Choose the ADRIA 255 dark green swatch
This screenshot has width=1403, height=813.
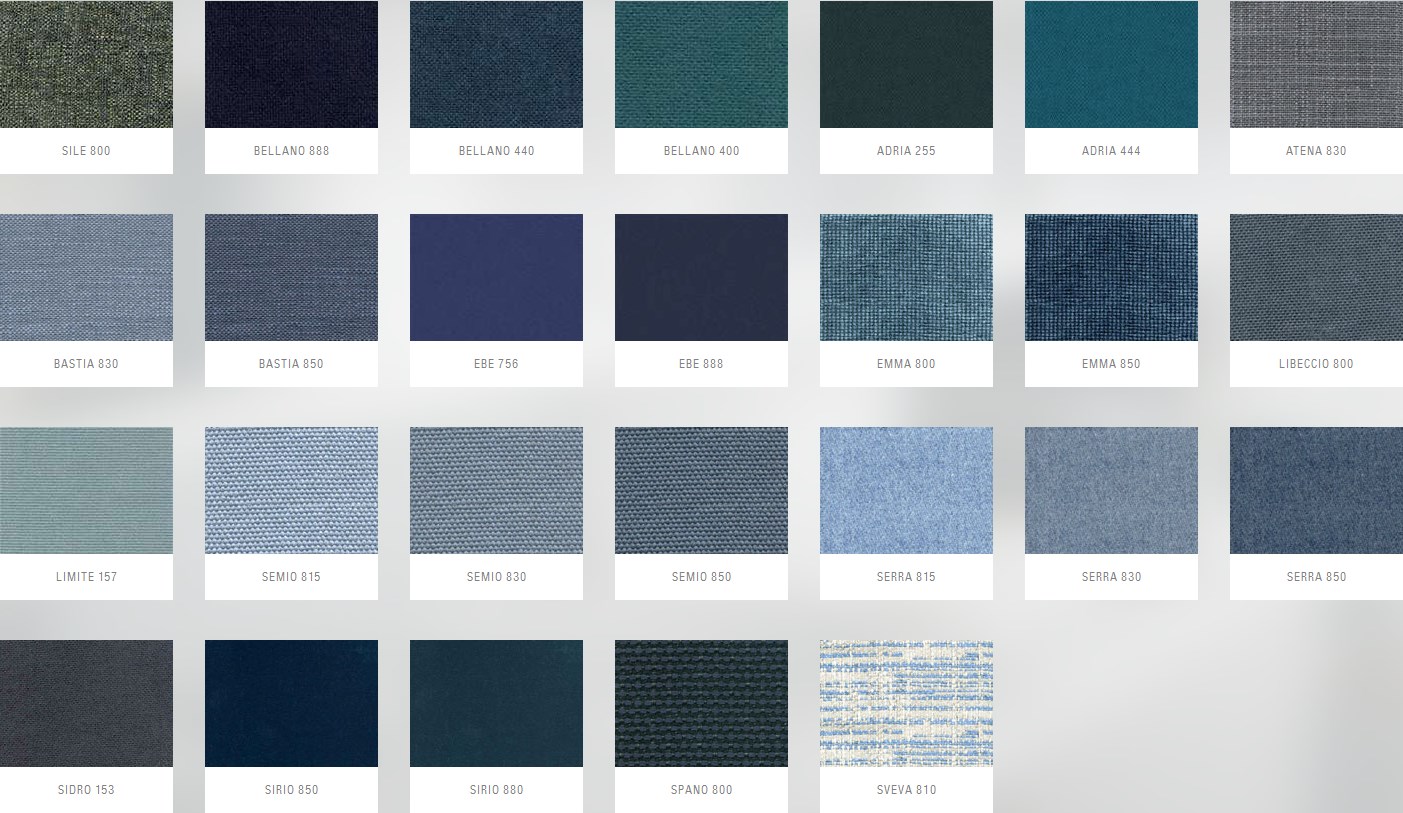click(906, 64)
